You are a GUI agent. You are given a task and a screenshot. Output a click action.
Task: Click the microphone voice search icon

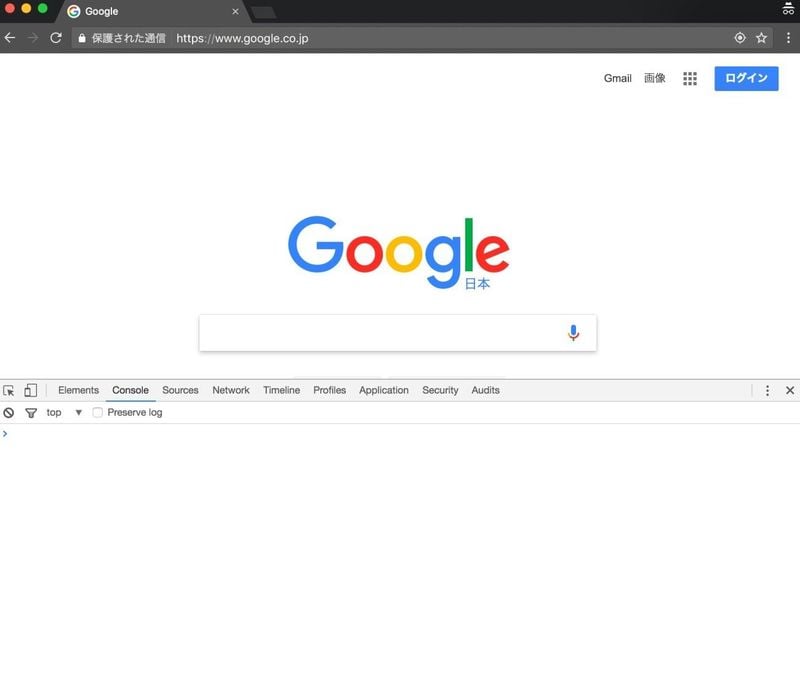point(573,333)
